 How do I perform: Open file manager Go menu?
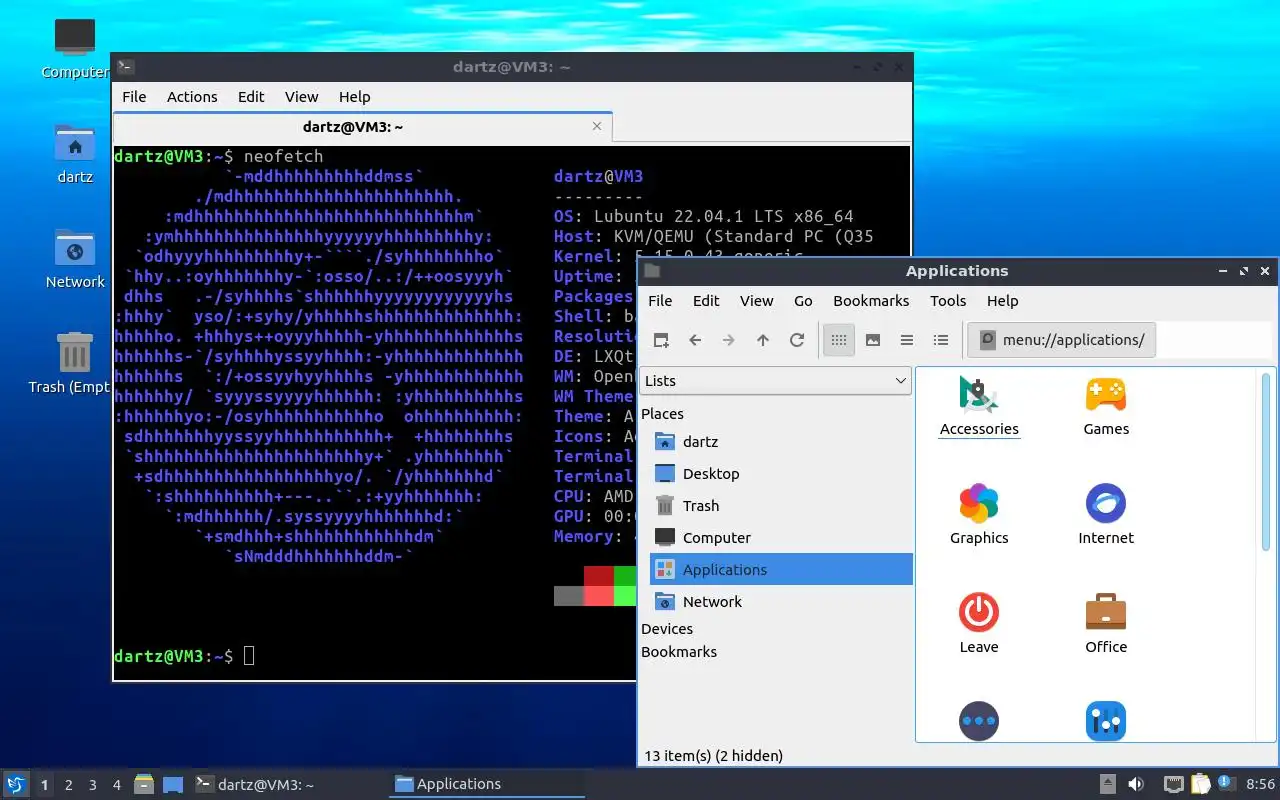(803, 301)
